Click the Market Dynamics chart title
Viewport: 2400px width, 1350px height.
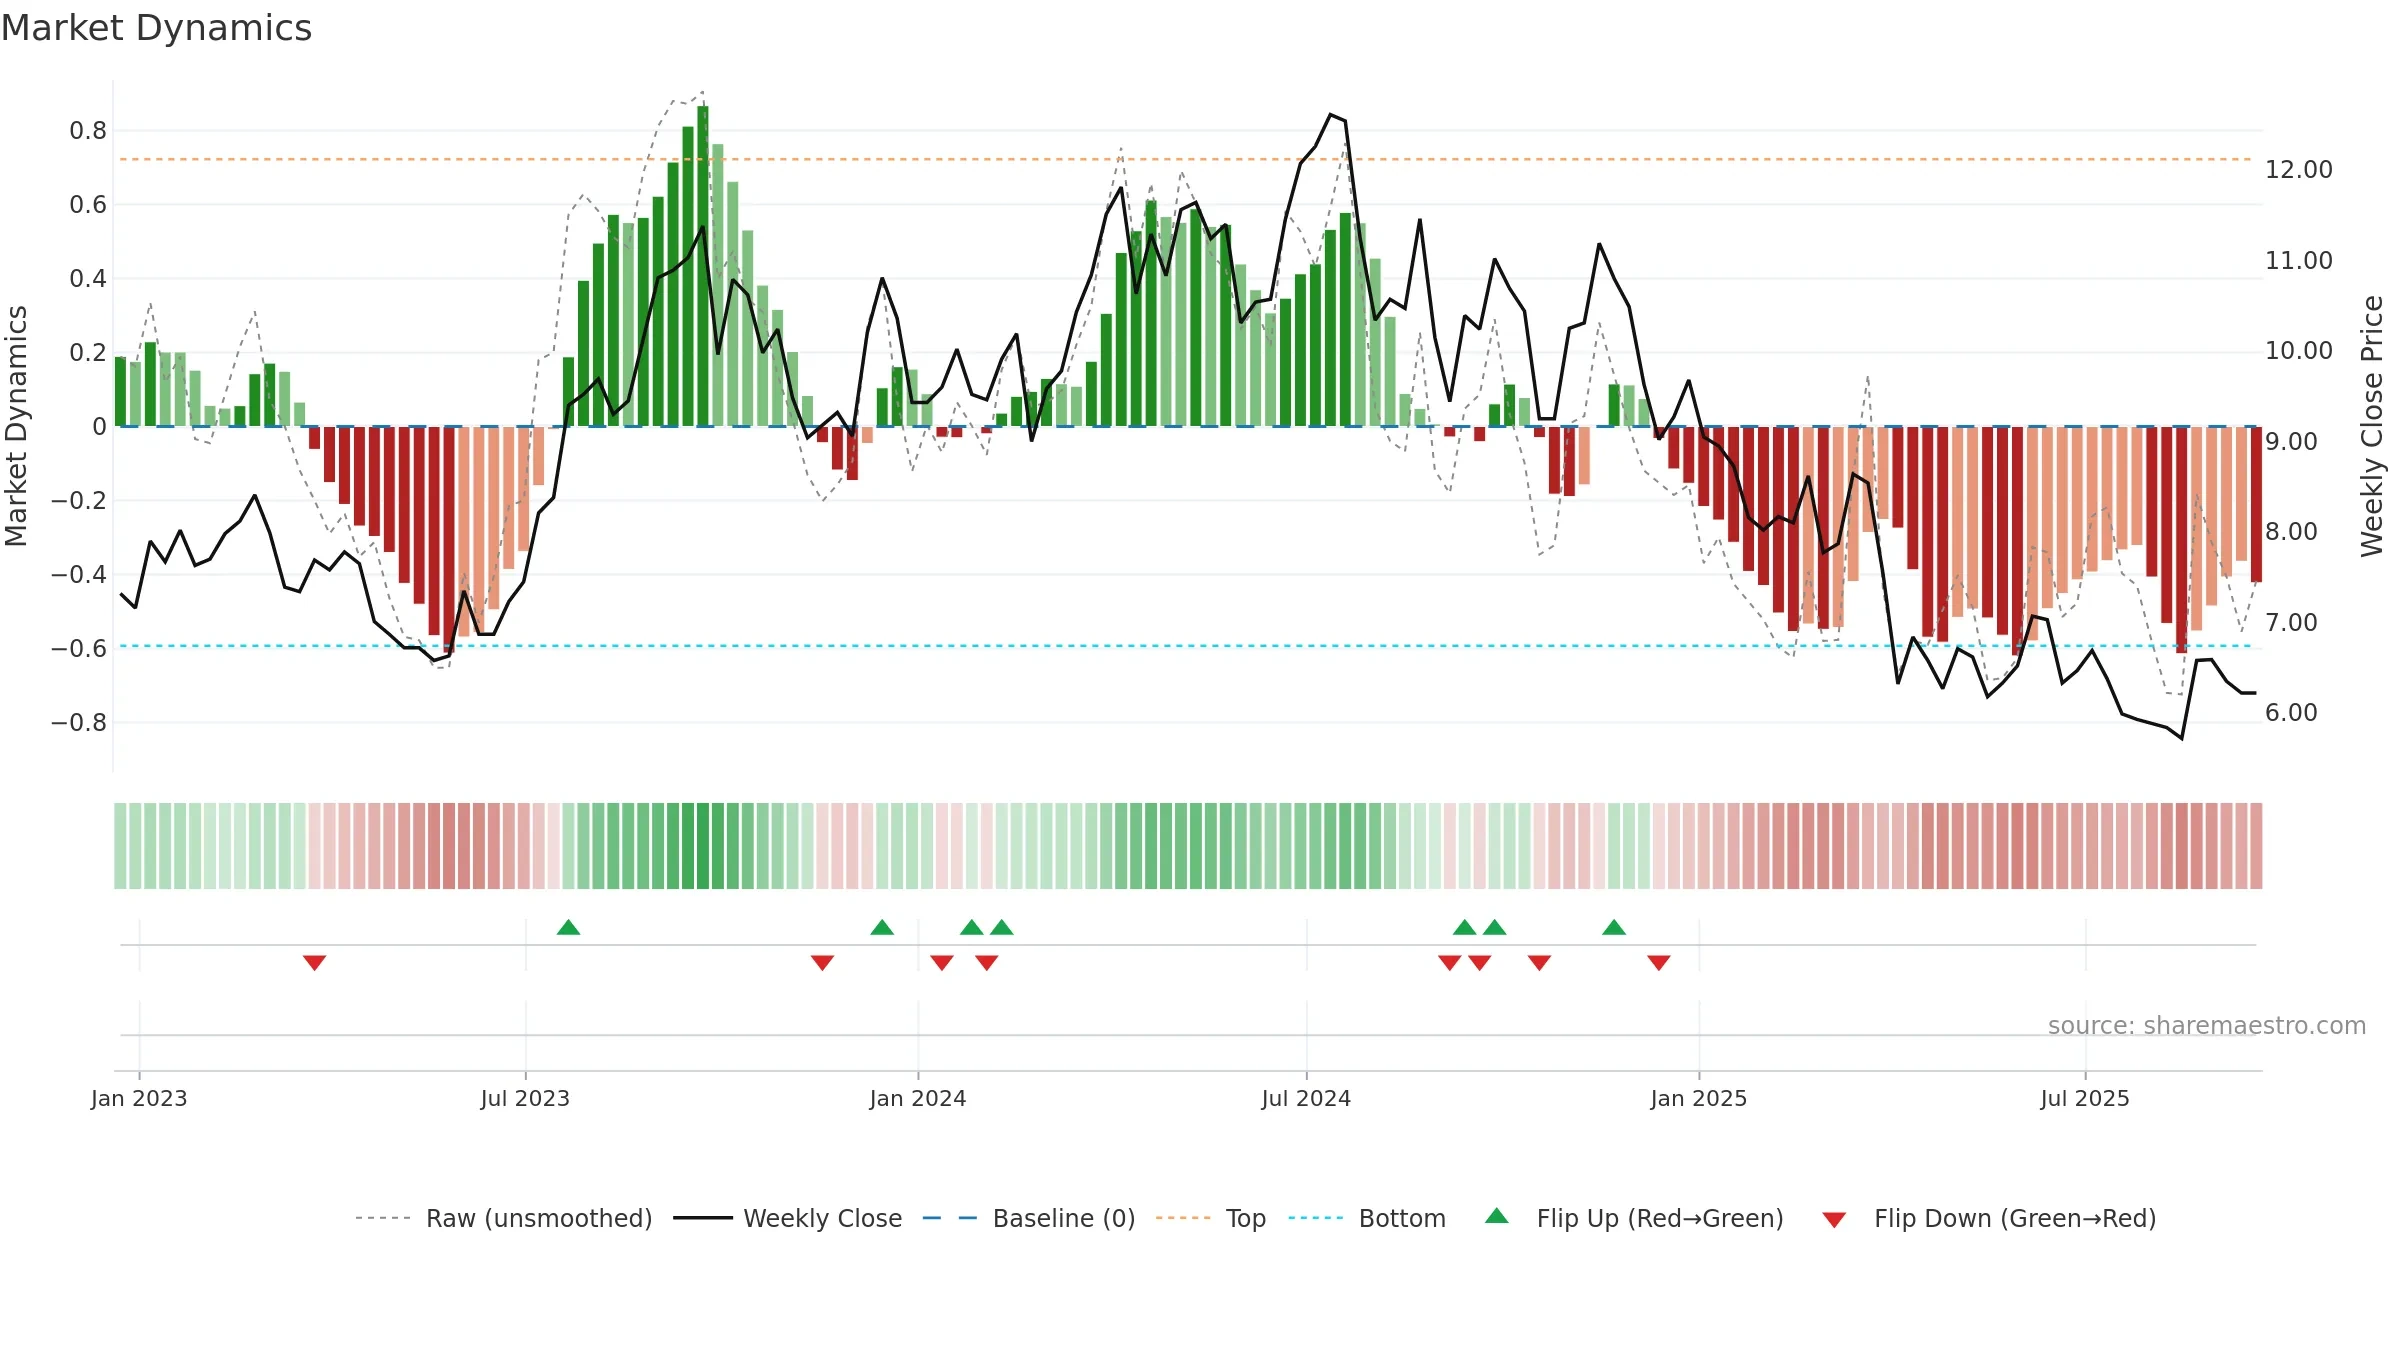156,28
